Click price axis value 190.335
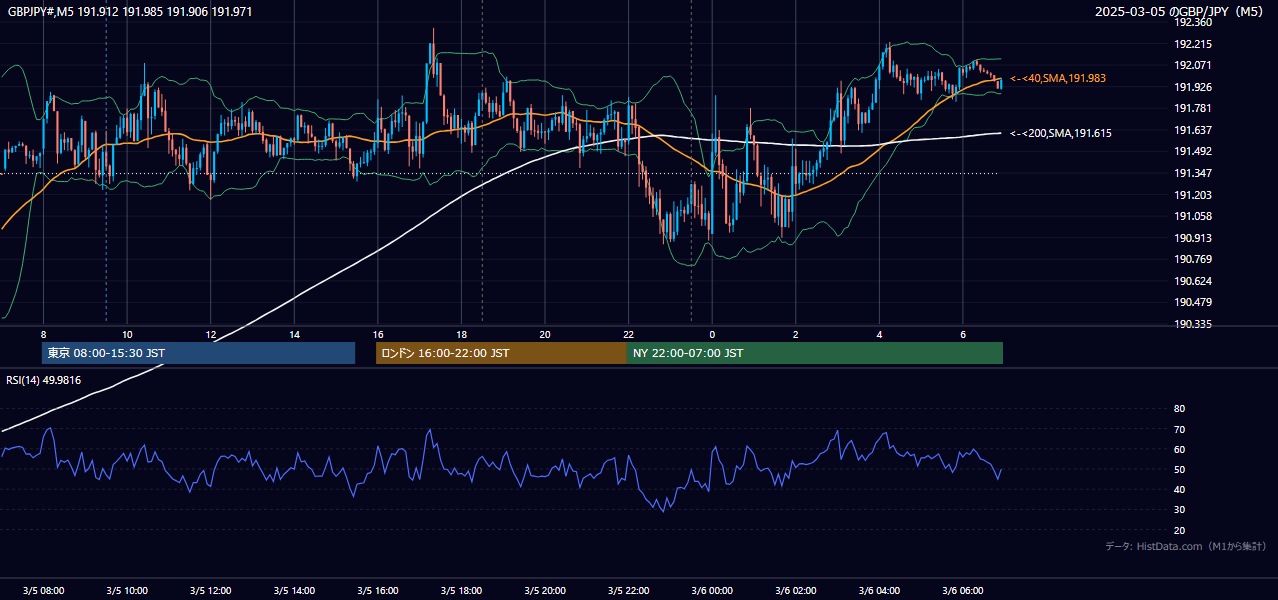This screenshot has height=600, width=1278. click(x=1193, y=324)
